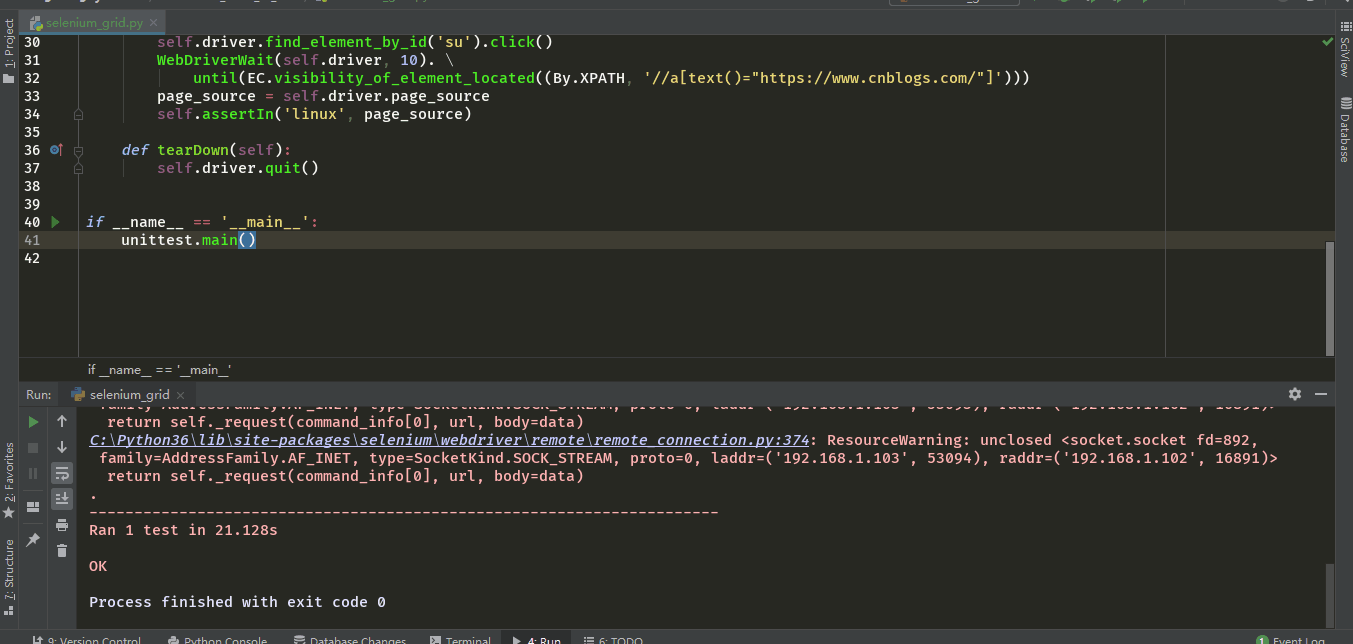1353x644 pixels.
Task: Click the Stop process square icon
Action: point(33,448)
